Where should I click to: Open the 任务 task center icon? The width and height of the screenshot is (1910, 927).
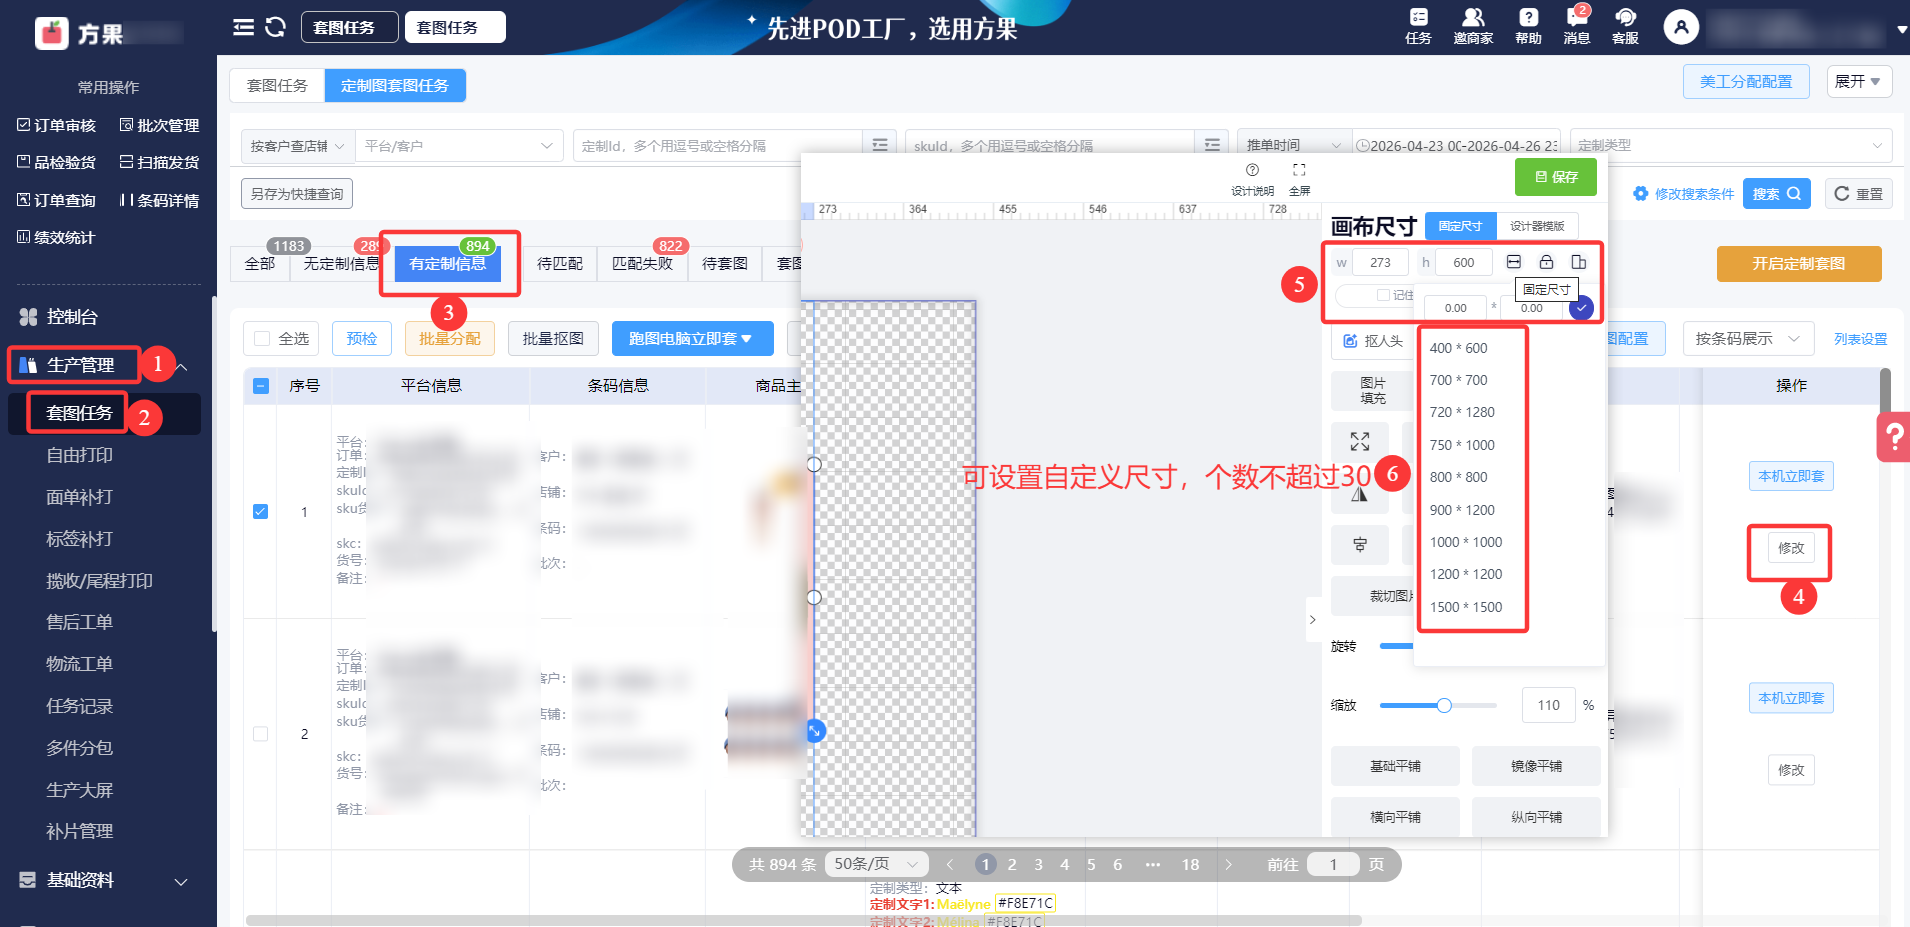coord(1418,26)
